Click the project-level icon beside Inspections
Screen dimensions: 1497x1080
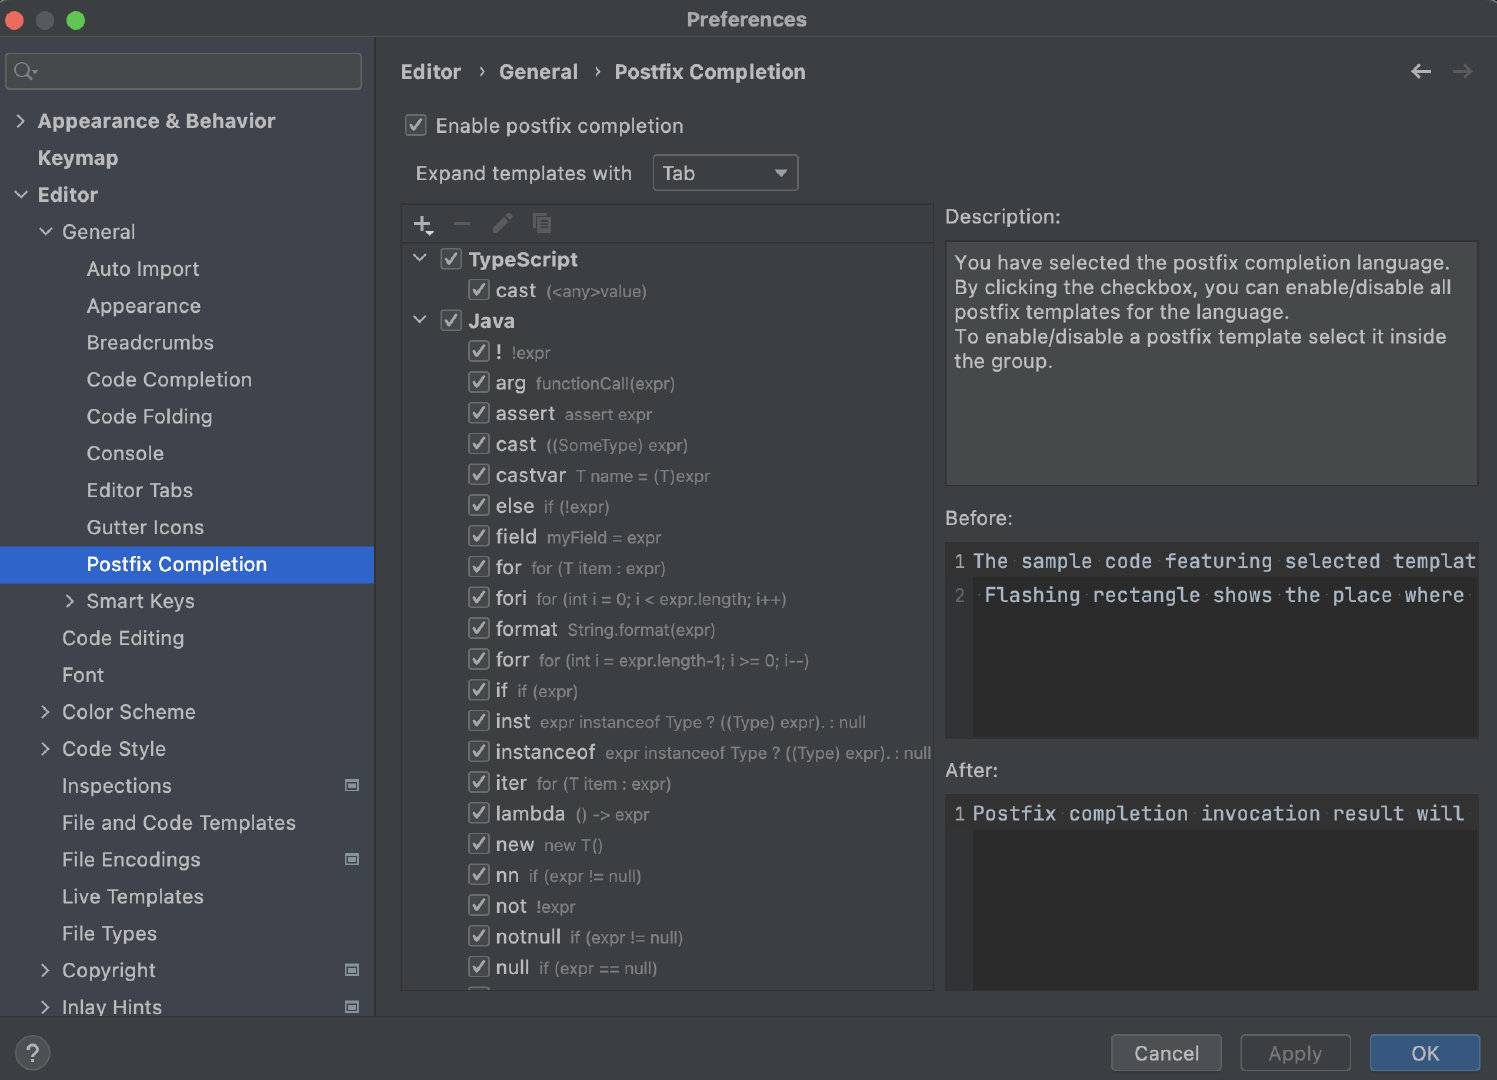[x=352, y=786]
